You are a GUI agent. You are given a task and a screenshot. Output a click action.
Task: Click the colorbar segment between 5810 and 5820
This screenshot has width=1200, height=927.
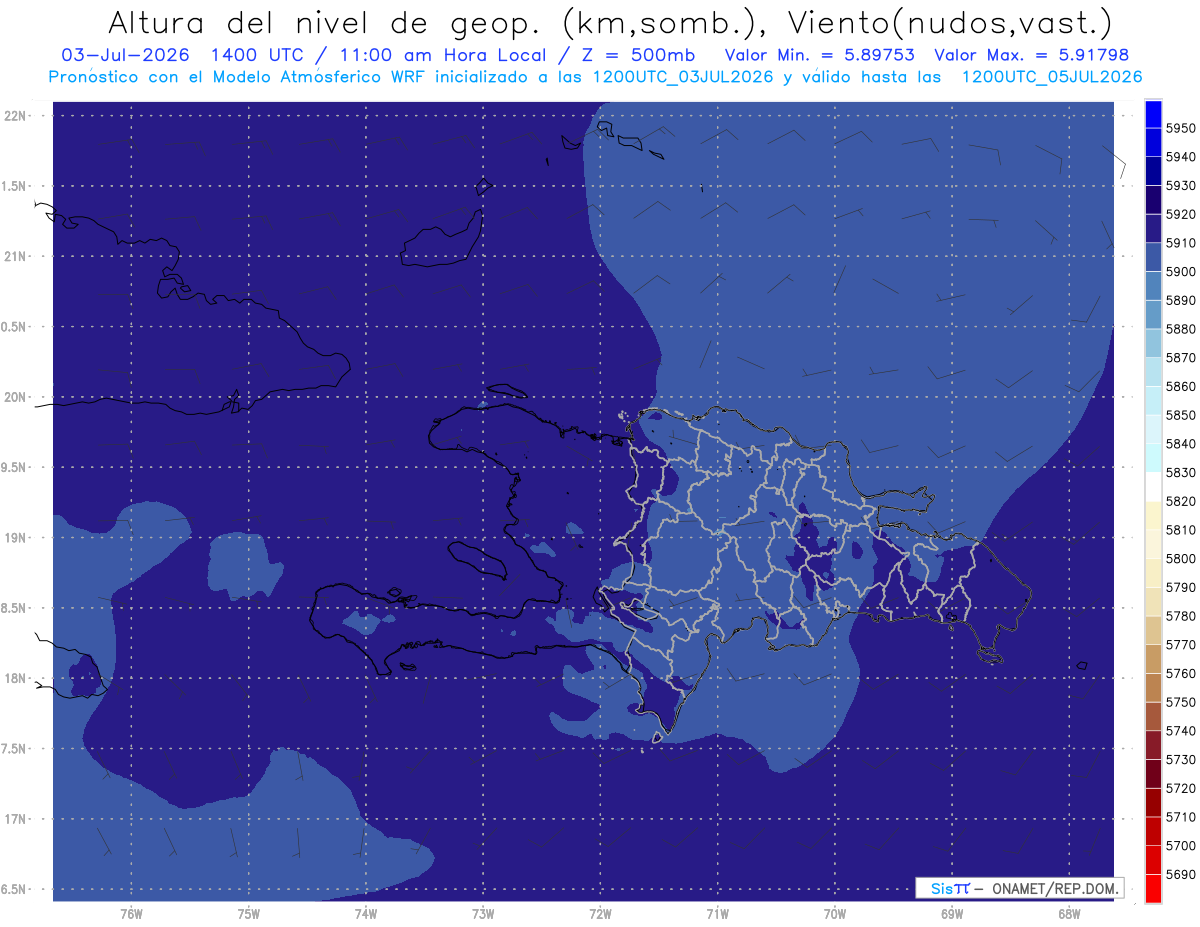pos(1153,516)
